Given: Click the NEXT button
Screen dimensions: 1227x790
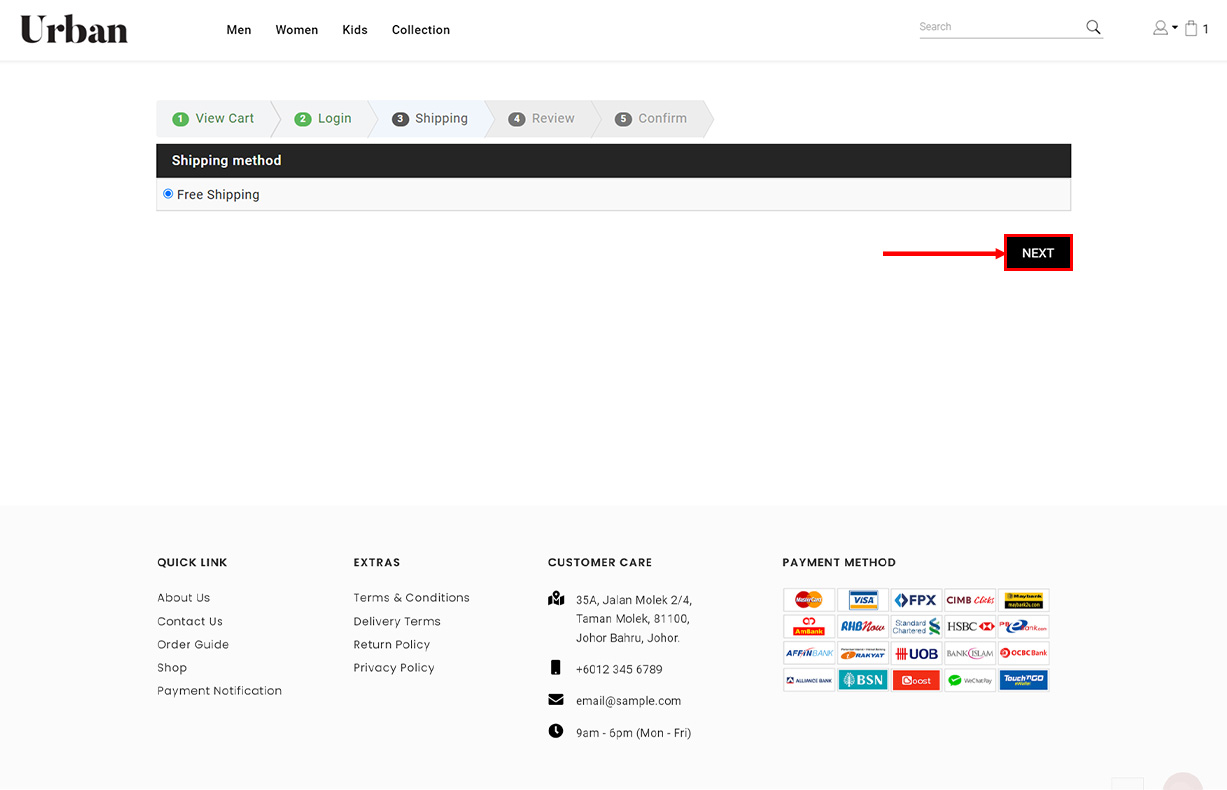Looking at the screenshot, I should (1038, 253).
